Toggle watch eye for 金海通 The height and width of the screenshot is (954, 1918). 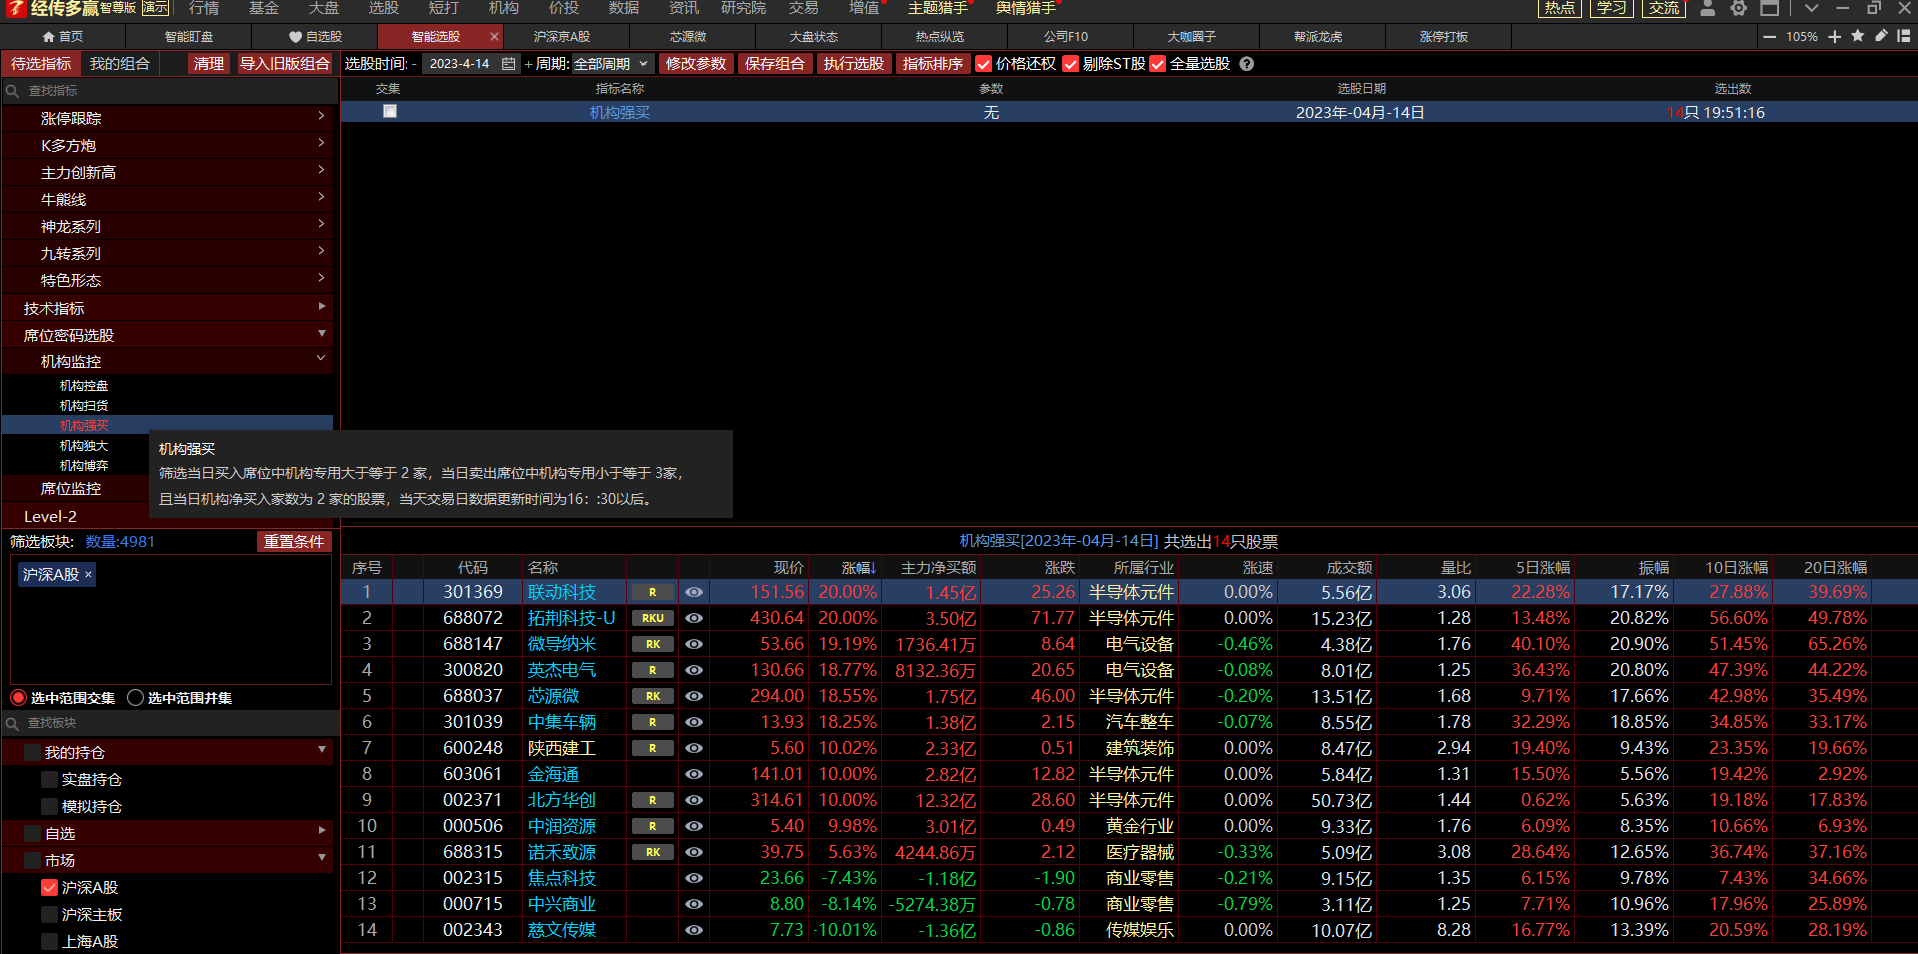[694, 775]
